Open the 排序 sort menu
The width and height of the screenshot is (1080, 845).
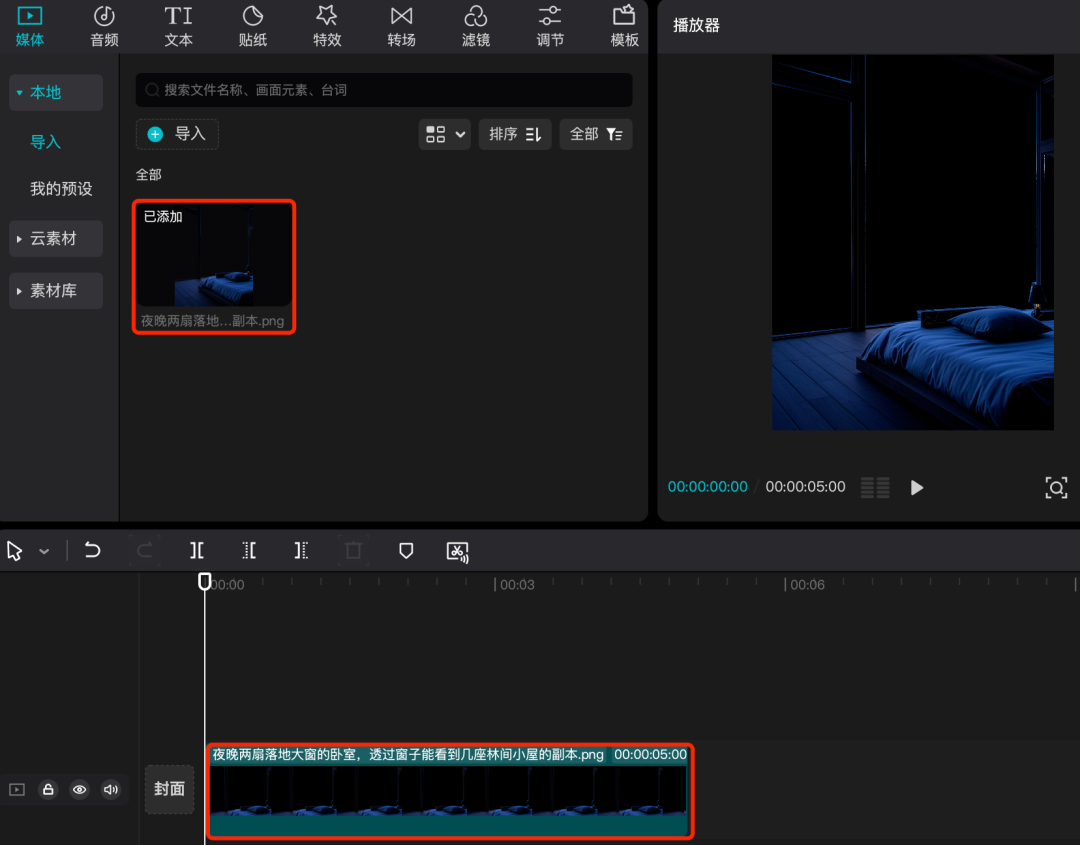point(515,134)
